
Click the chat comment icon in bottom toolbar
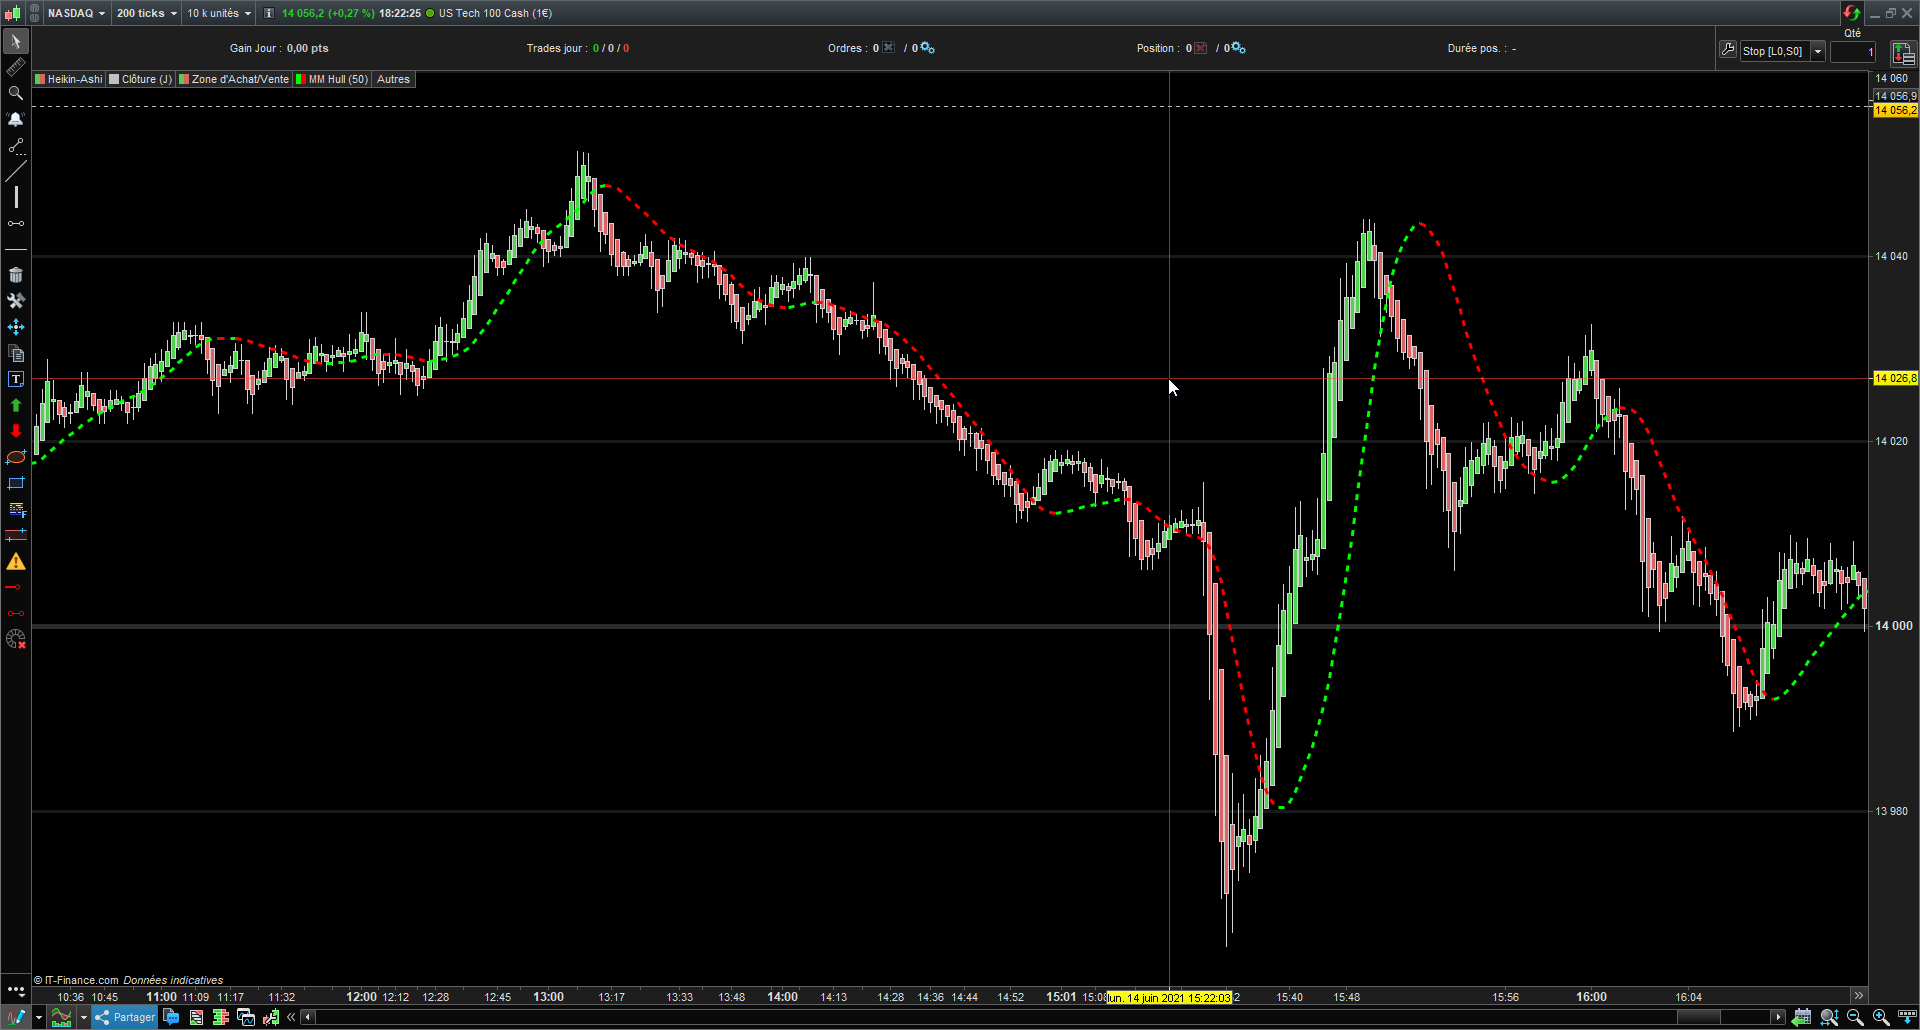coord(172,1017)
